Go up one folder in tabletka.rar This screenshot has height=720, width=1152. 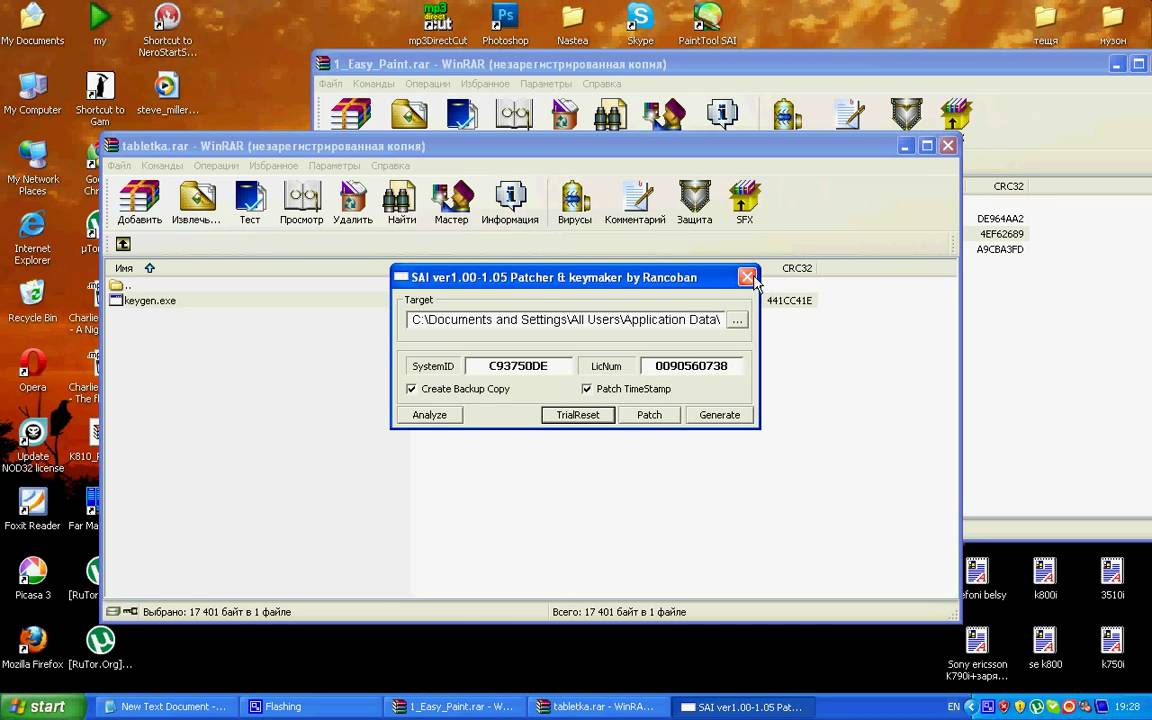(123, 244)
